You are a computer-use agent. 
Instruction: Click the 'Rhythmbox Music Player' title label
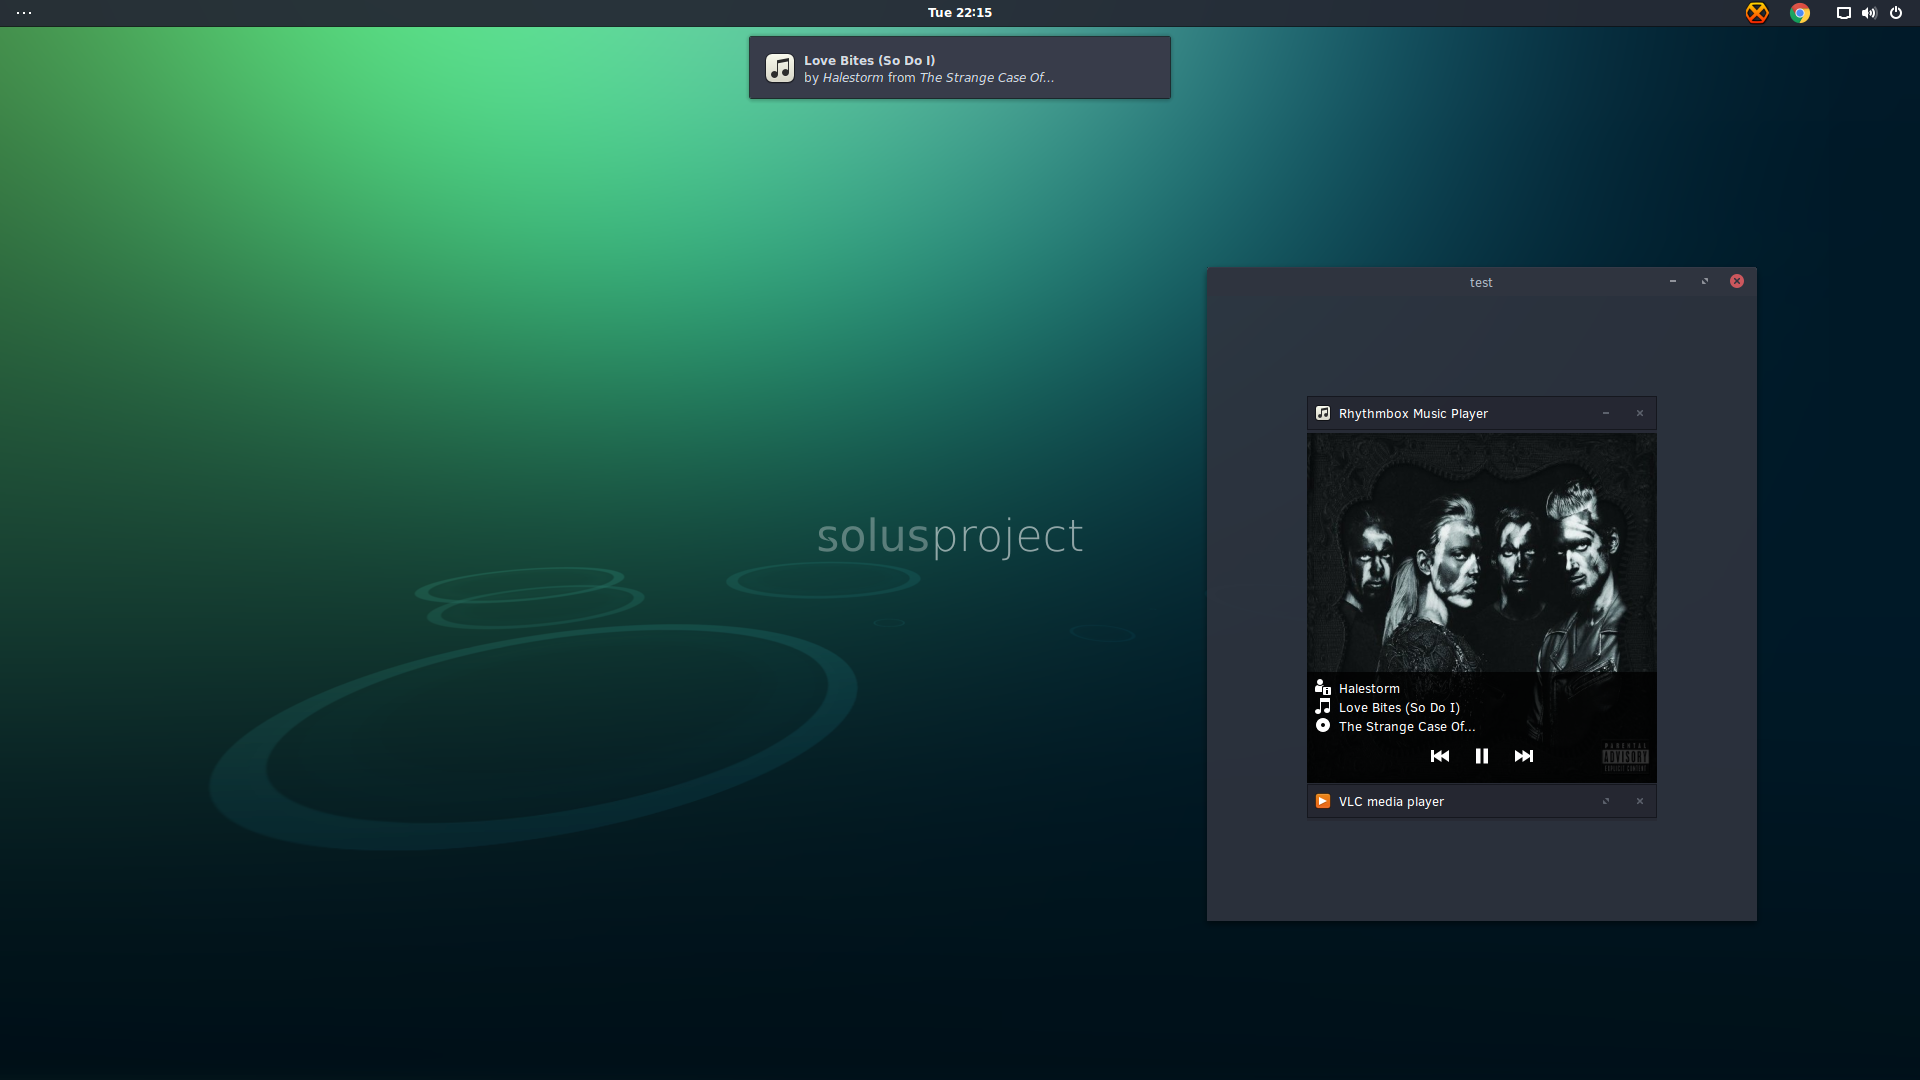click(x=1413, y=414)
